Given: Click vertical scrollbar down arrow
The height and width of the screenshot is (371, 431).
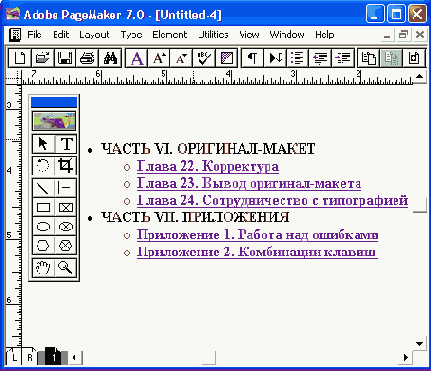Looking at the screenshot, I should [x=419, y=343].
